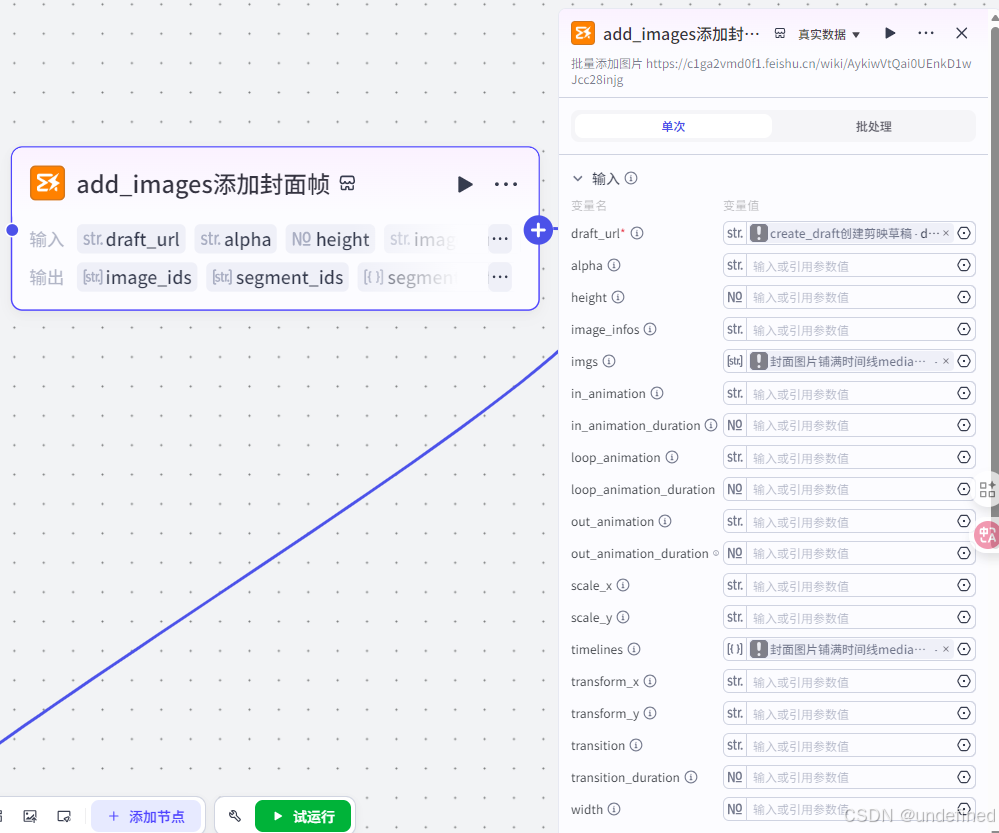Show info tooltip for out_animation
Image resolution: width=999 pixels, height=833 pixels.
coord(665,521)
